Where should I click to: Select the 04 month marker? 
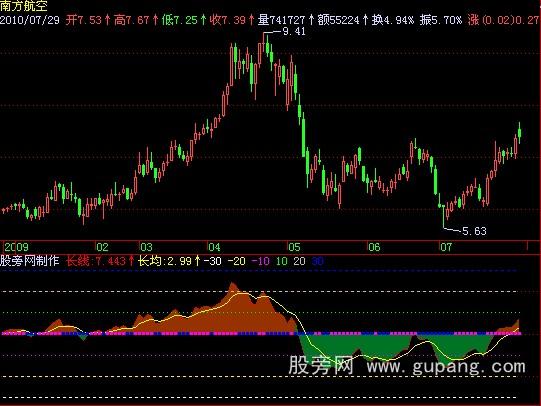(214, 247)
